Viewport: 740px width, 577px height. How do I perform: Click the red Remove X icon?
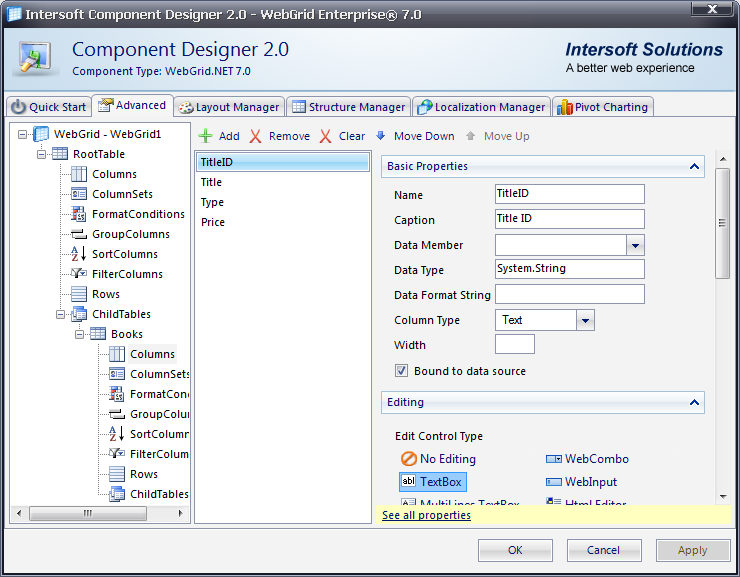[x=256, y=136]
